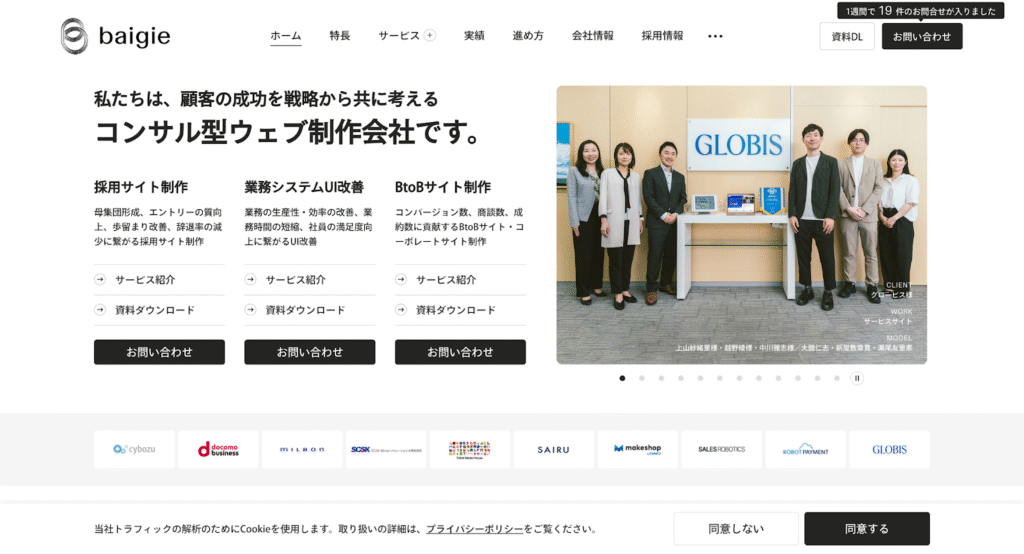Open the cybozu client logo
Image resolution: width=1024 pixels, height=554 pixels.
tap(134, 449)
